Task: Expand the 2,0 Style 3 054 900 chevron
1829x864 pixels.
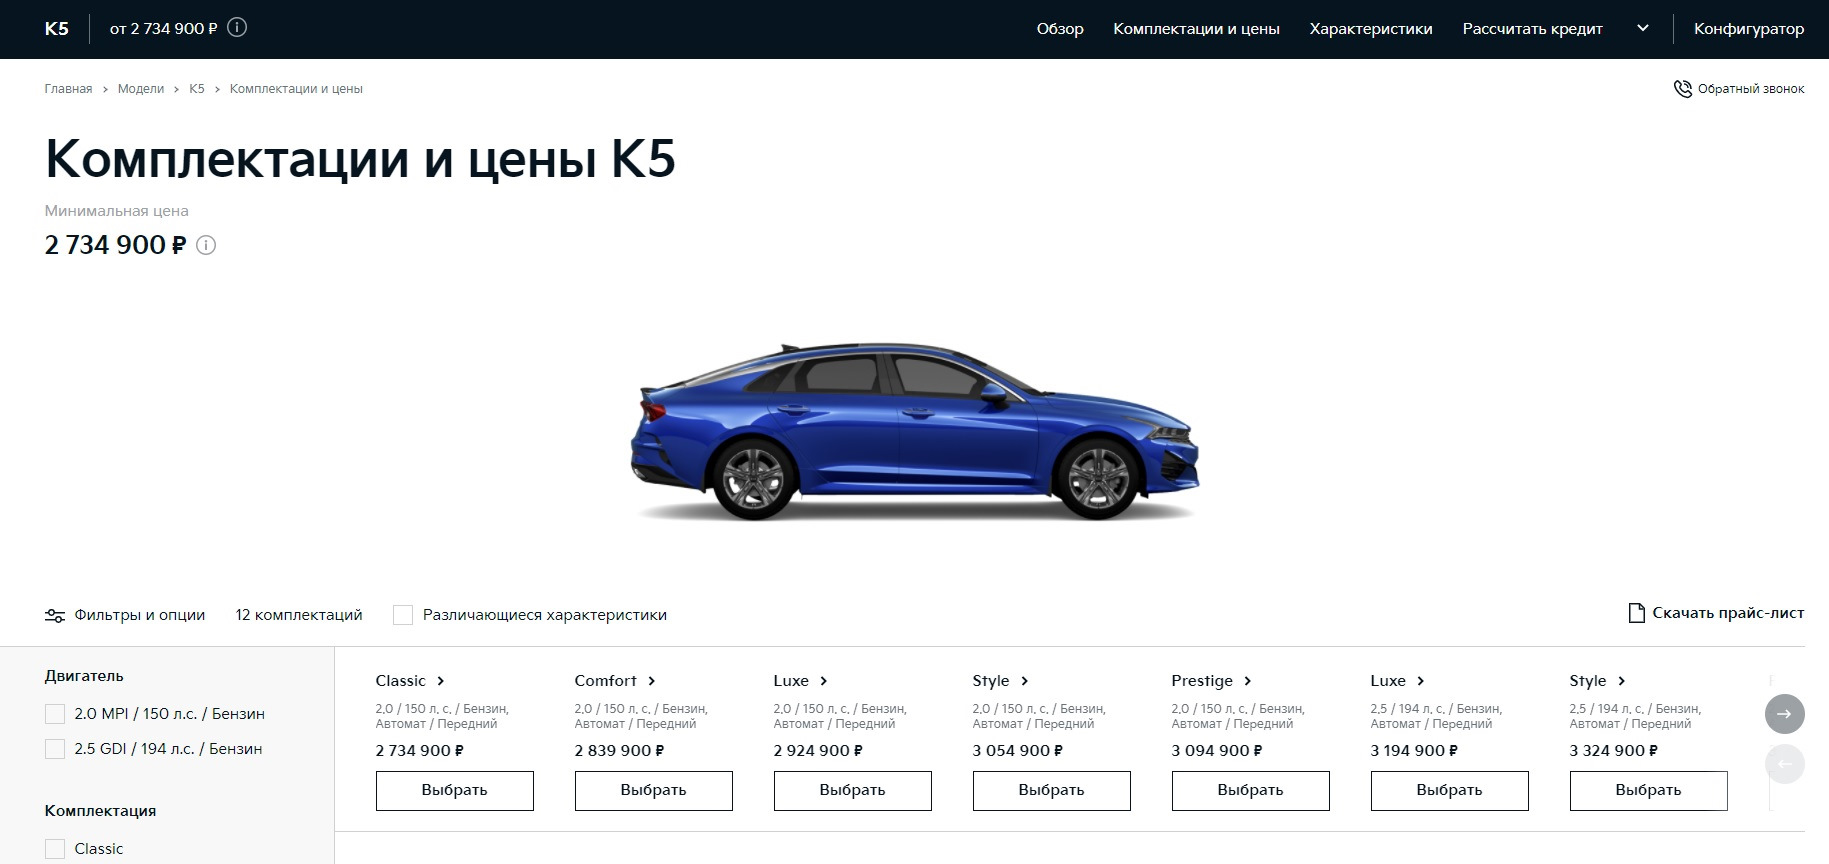Action: tap(1025, 681)
